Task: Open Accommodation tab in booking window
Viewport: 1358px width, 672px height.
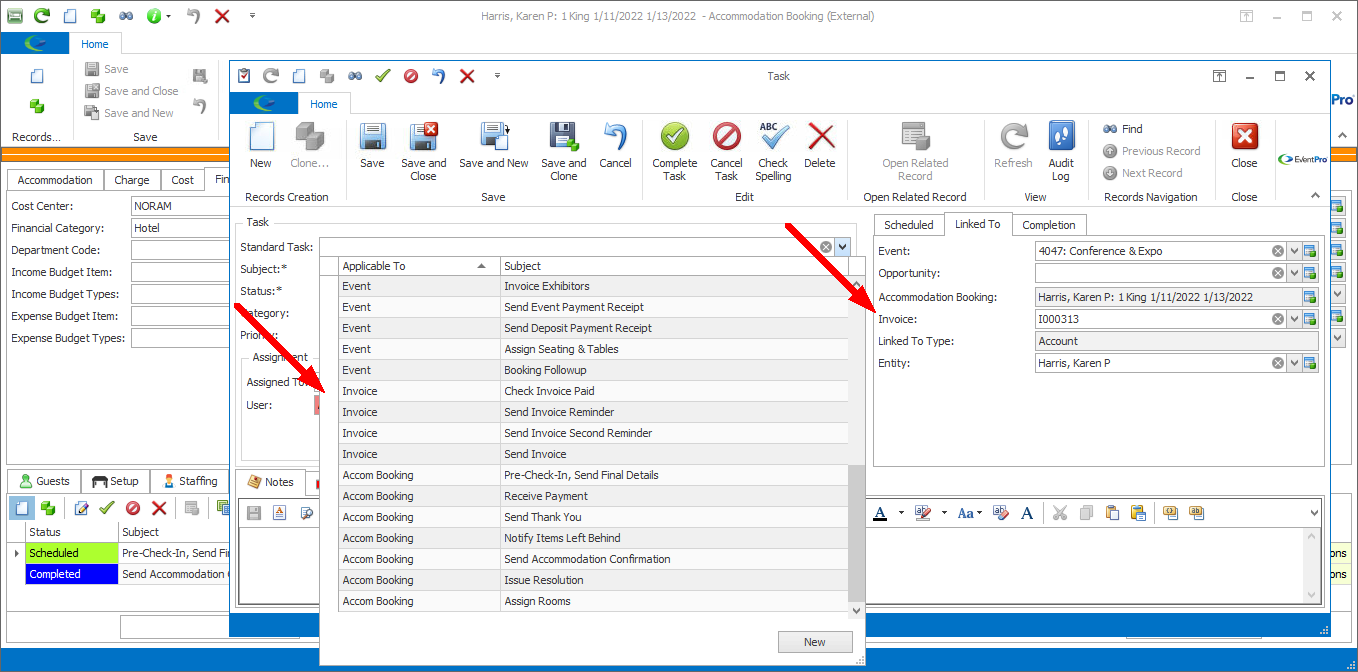Action: point(55,180)
